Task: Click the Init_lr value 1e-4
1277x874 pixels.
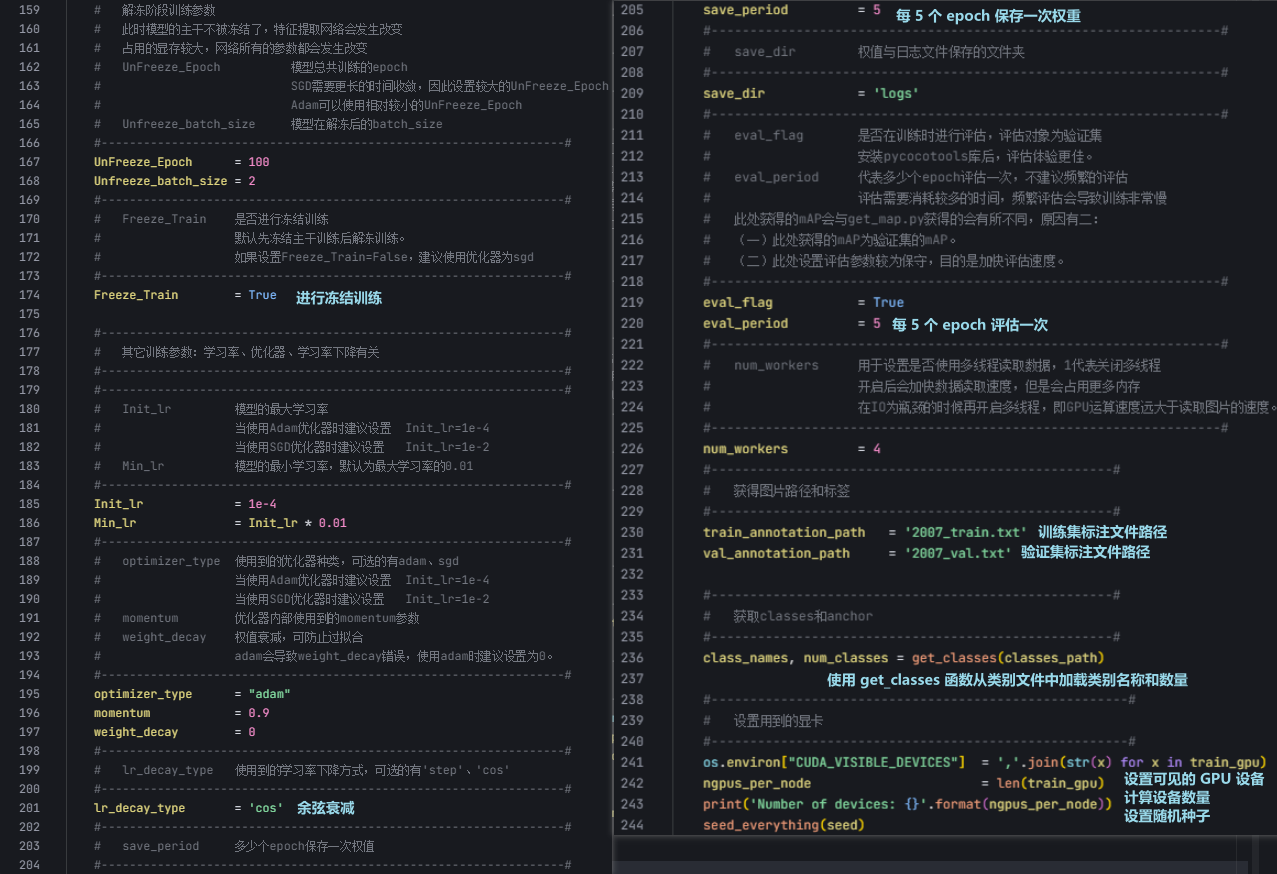Action: tap(264, 503)
